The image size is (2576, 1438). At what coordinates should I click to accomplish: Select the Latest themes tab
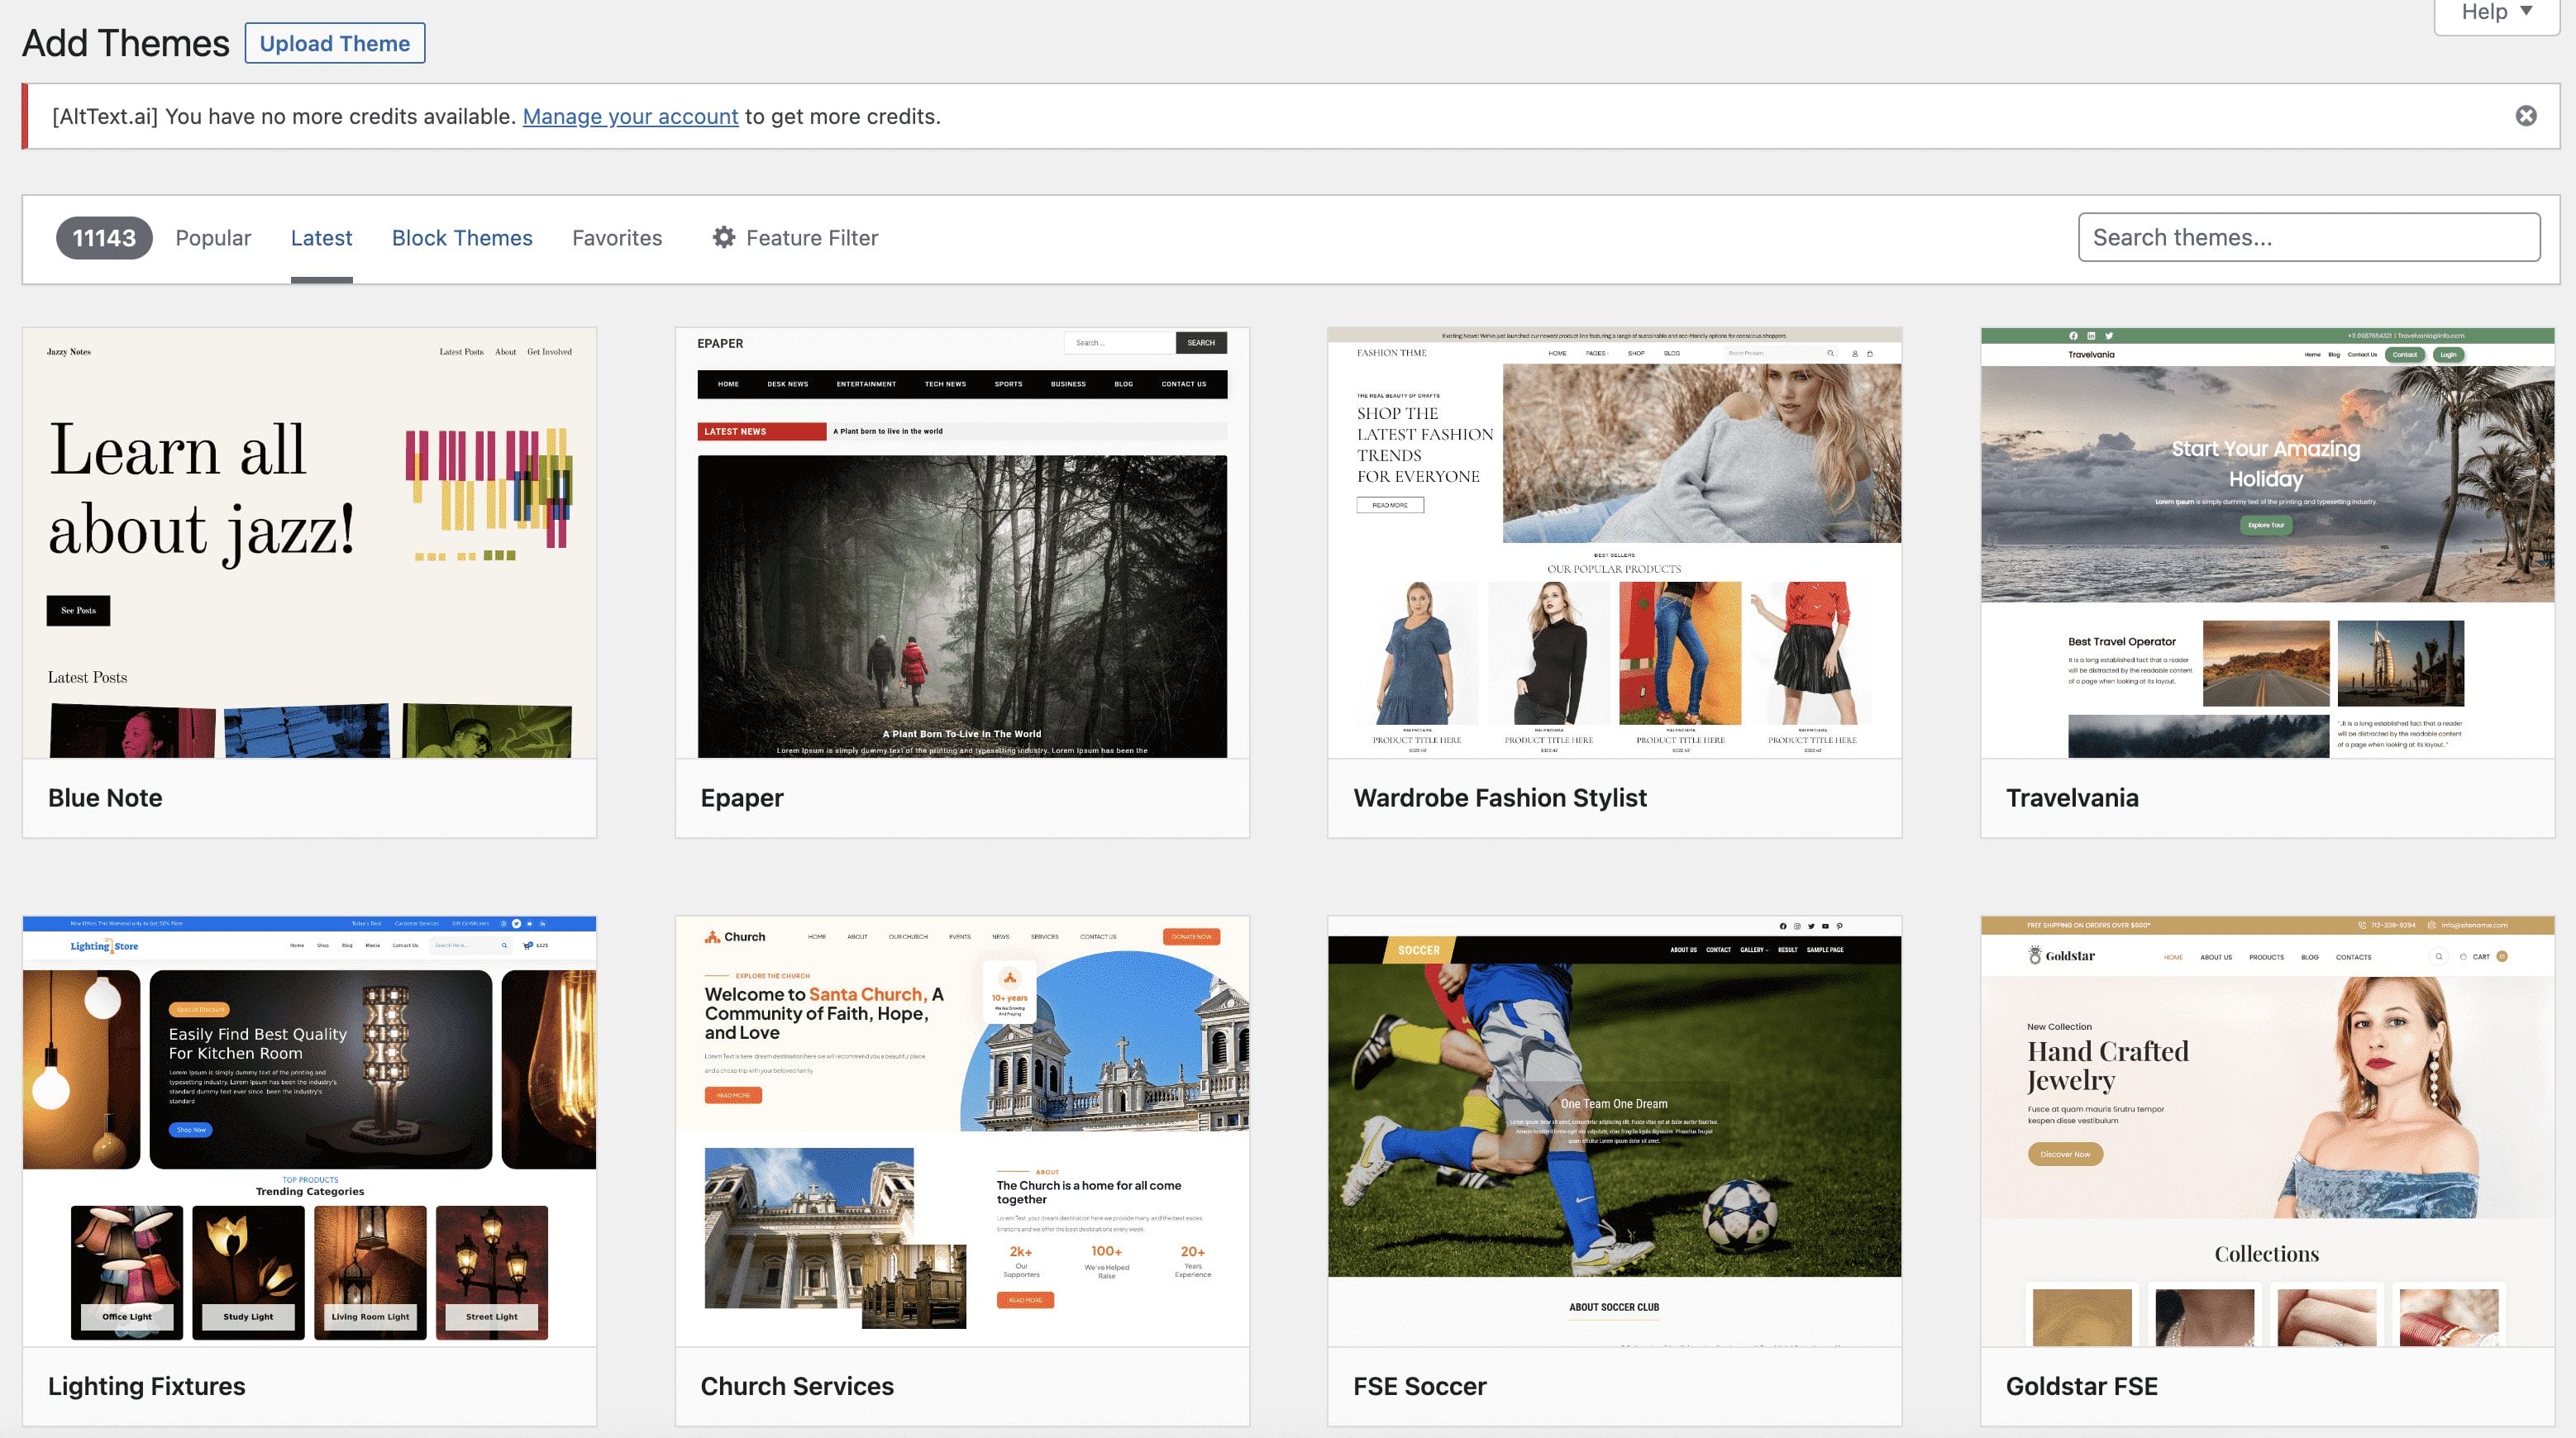click(321, 237)
